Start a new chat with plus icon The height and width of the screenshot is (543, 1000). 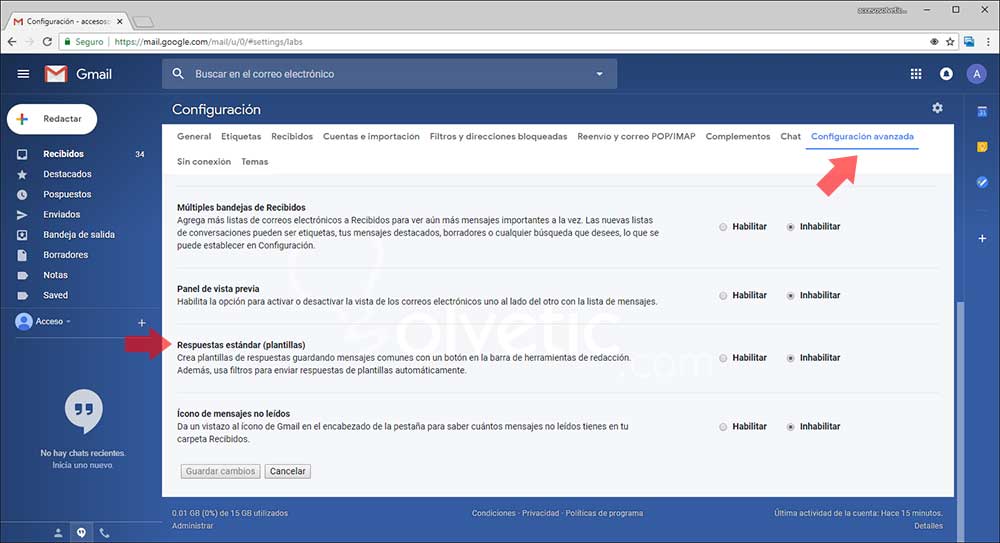[142, 323]
